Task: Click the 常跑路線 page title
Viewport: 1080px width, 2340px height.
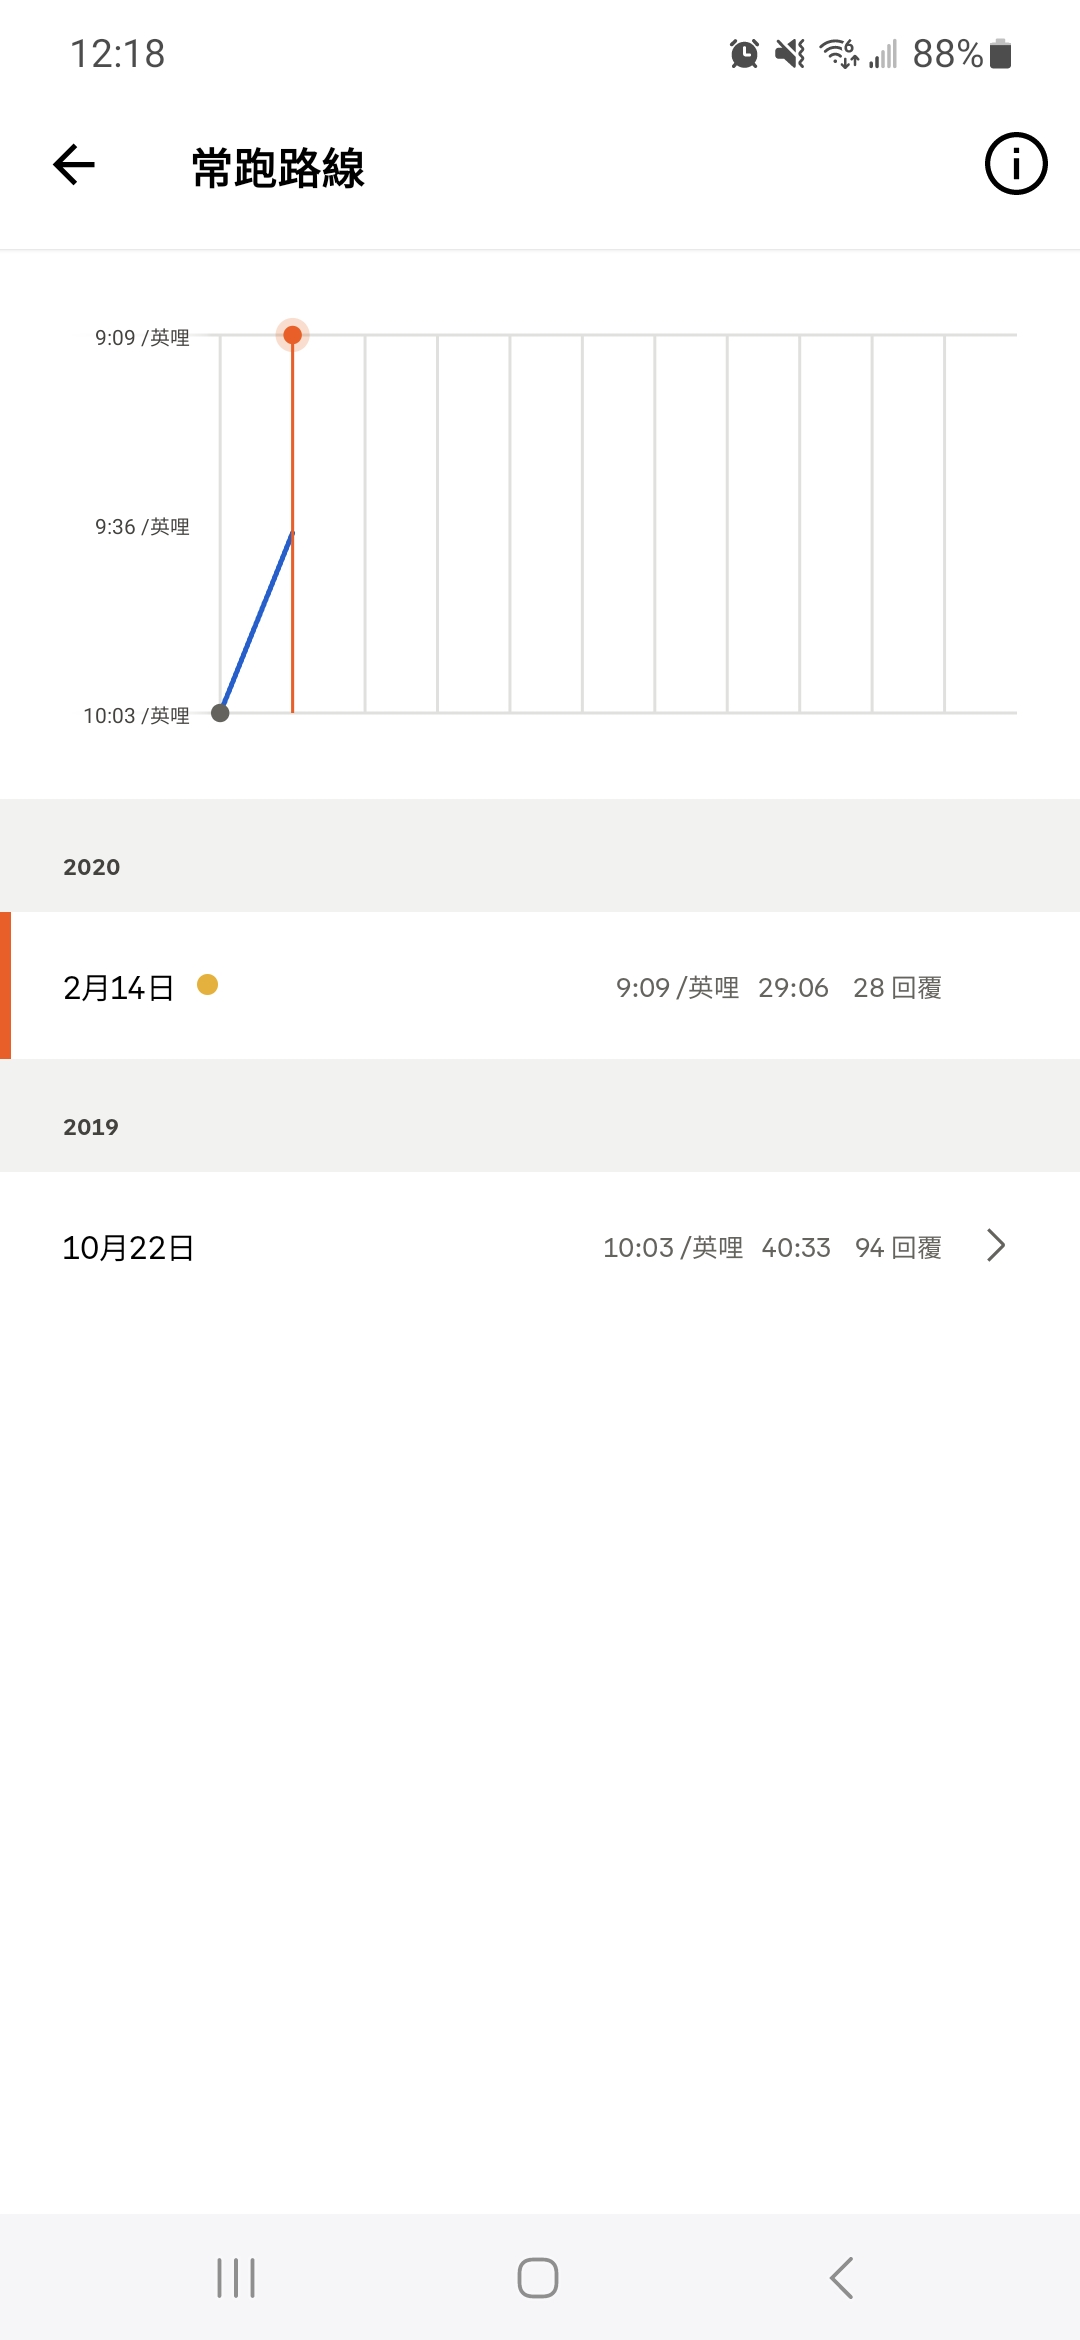Action: pos(278,167)
